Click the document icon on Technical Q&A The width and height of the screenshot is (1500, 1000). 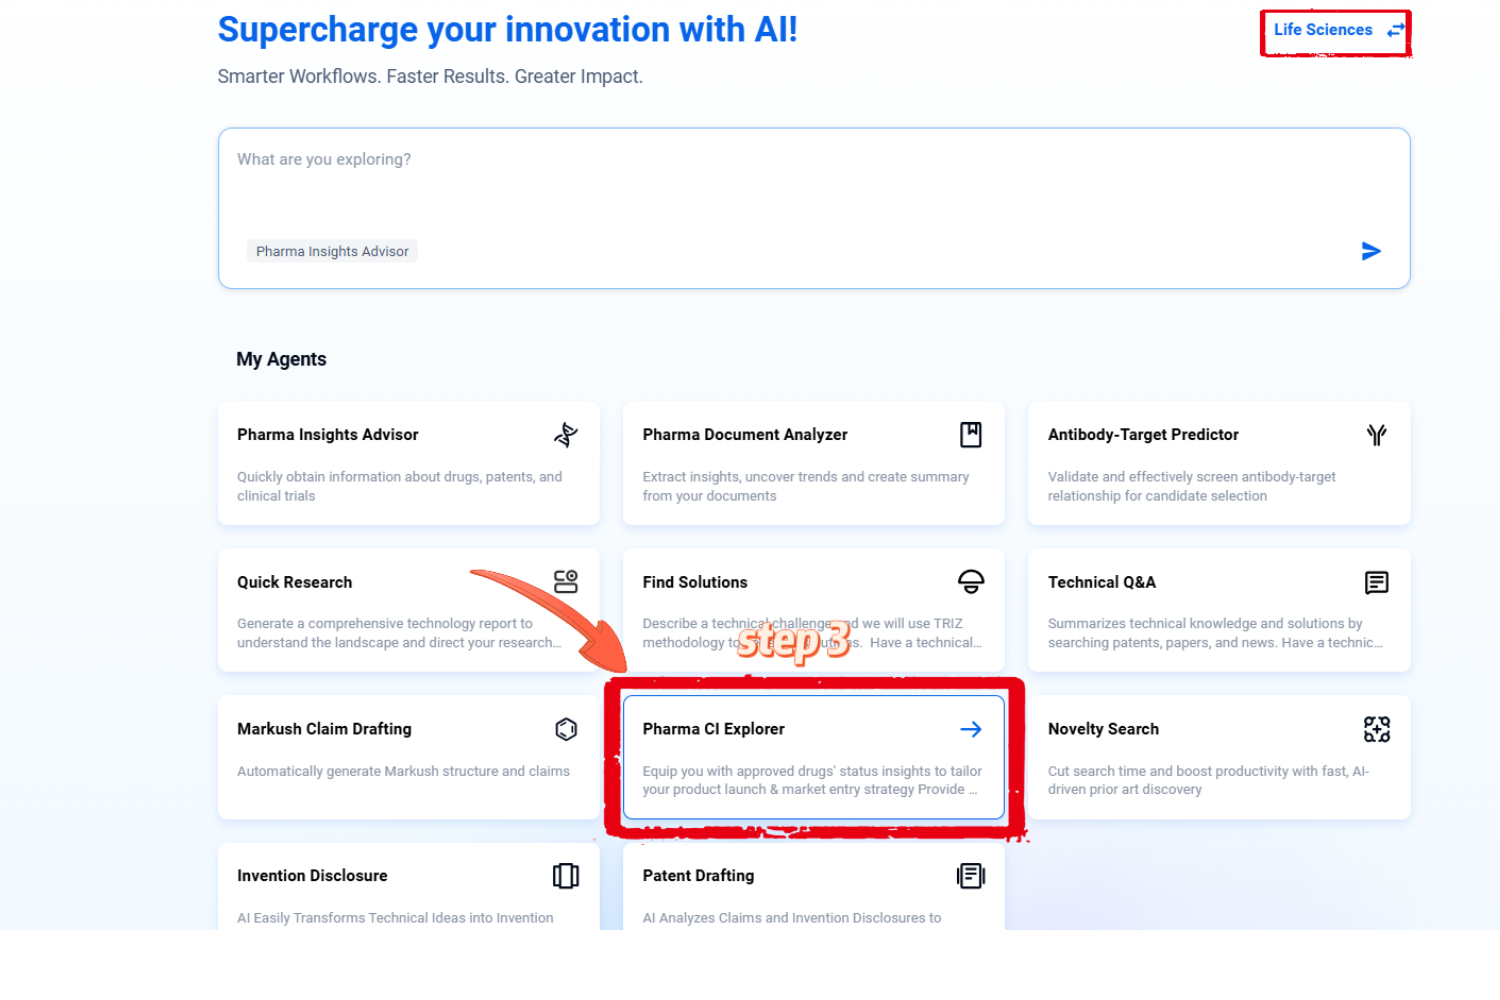(1376, 582)
